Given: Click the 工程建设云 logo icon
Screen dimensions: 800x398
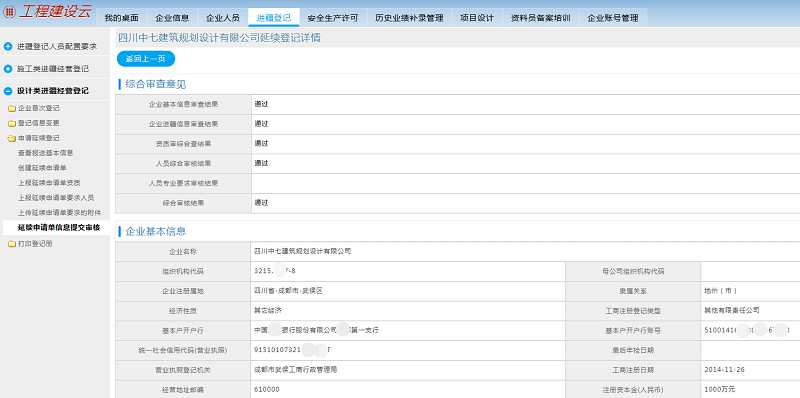Looking at the screenshot, I should click(9, 12).
